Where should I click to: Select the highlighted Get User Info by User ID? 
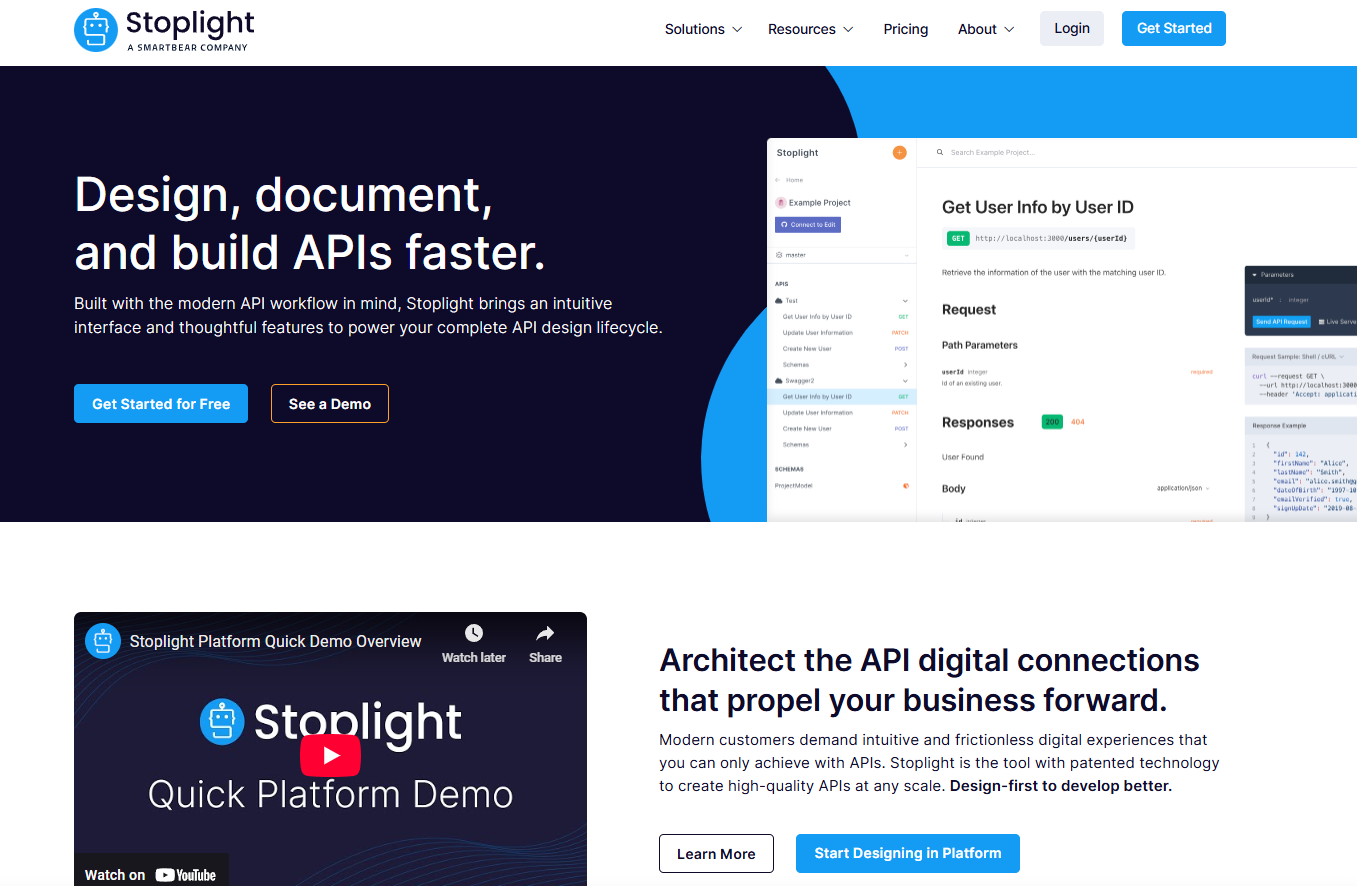(842, 397)
